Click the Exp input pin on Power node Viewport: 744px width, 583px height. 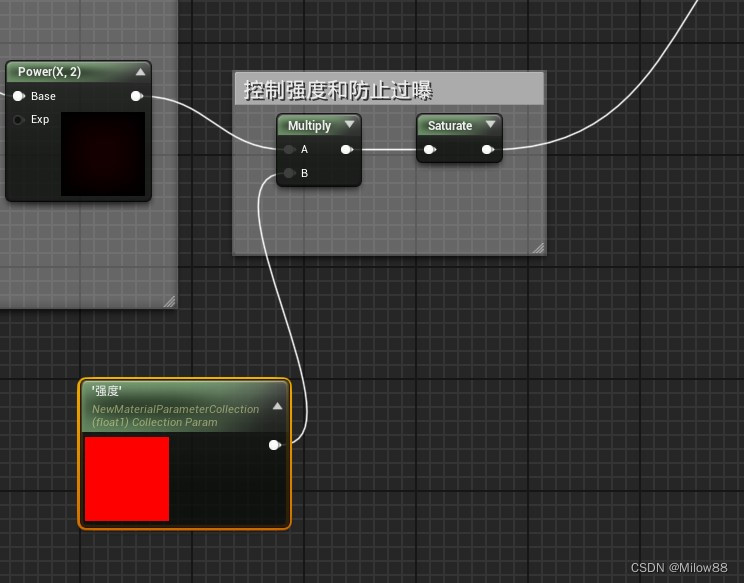[x=19, y=120]
